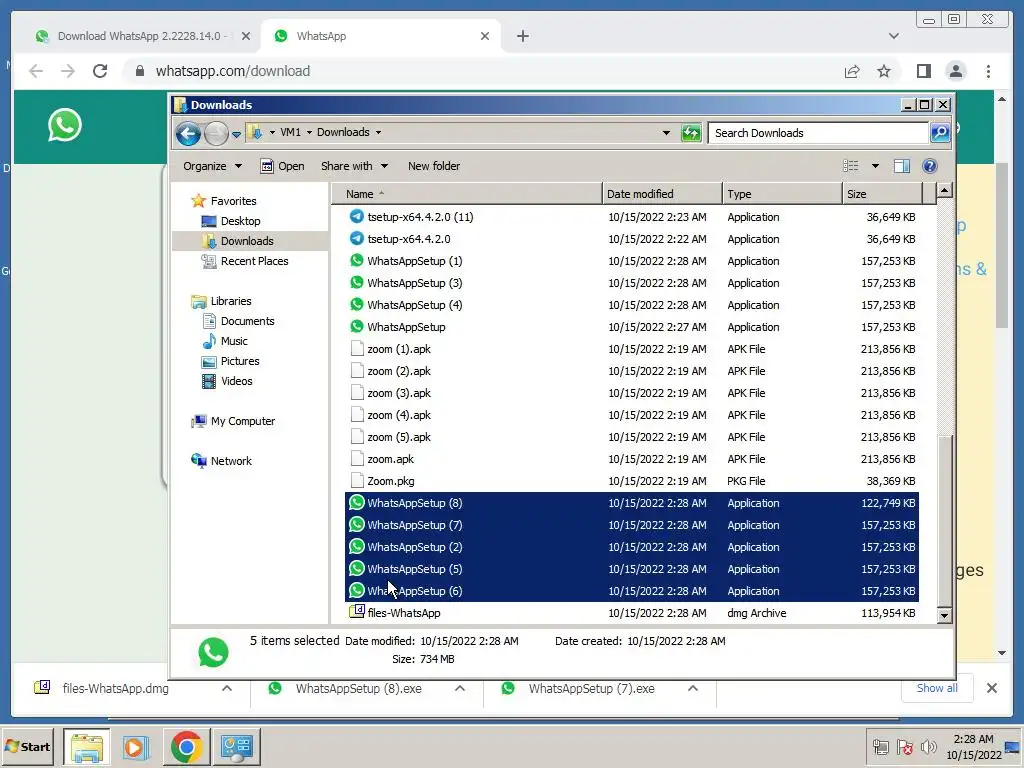1024x768 pixels.
Task: Expand WhatsAppSetup (8).exe download options chevron
Action: coord(460,688)
